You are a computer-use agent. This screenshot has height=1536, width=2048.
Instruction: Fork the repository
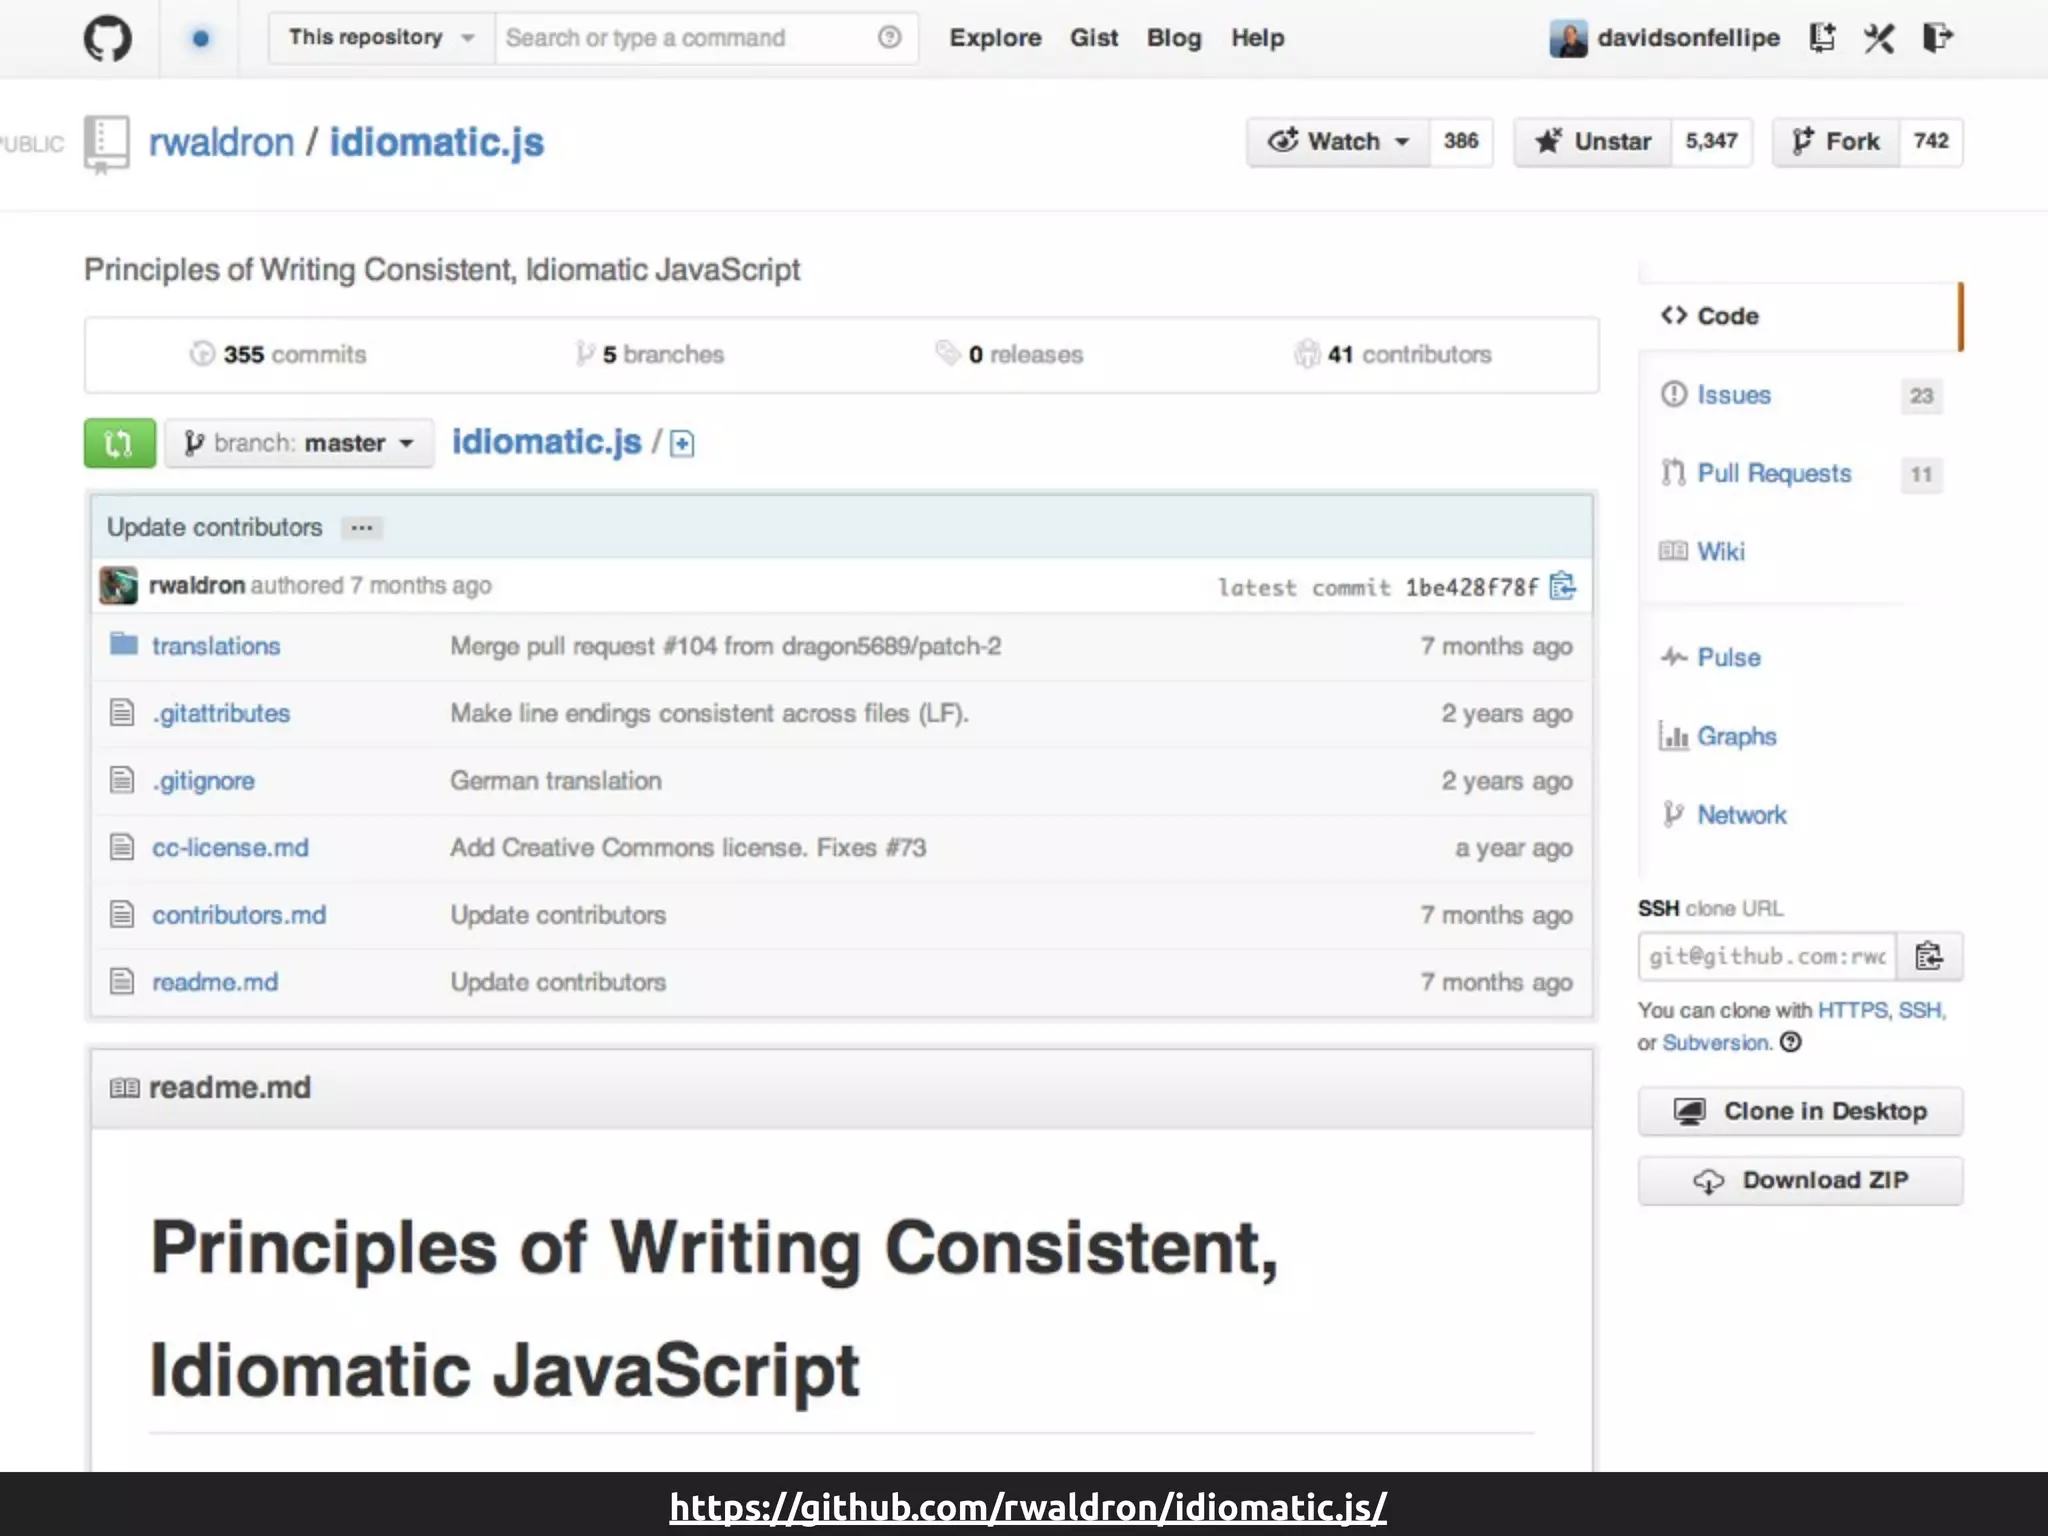[1836, 141]
